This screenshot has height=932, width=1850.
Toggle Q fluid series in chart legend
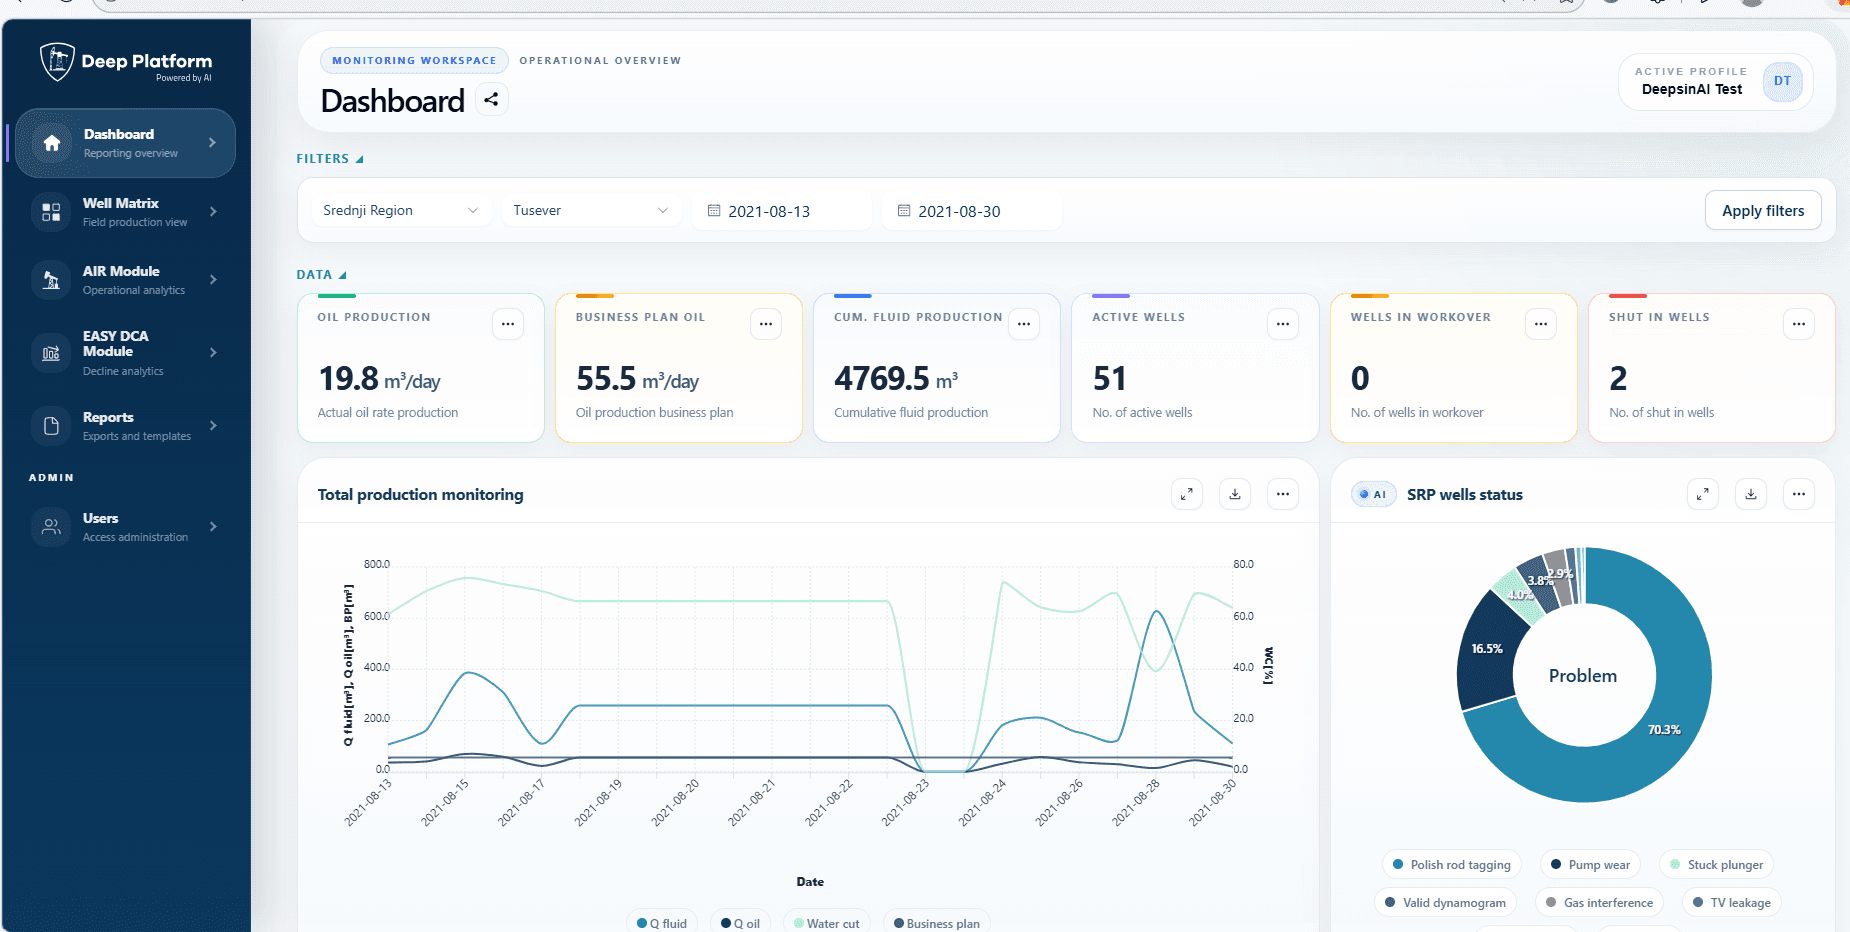pyautogui.click(x=662, y=923)
